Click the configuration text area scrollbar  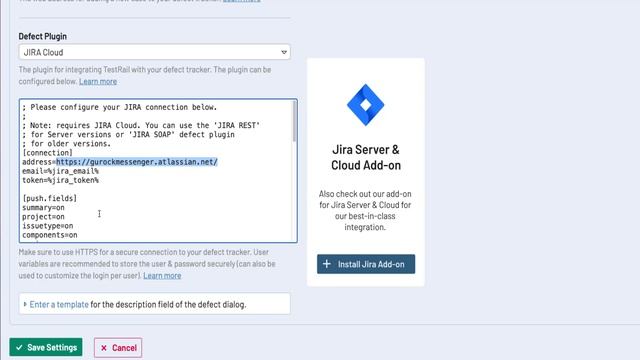pyautogui.click(x=294, y=122)
